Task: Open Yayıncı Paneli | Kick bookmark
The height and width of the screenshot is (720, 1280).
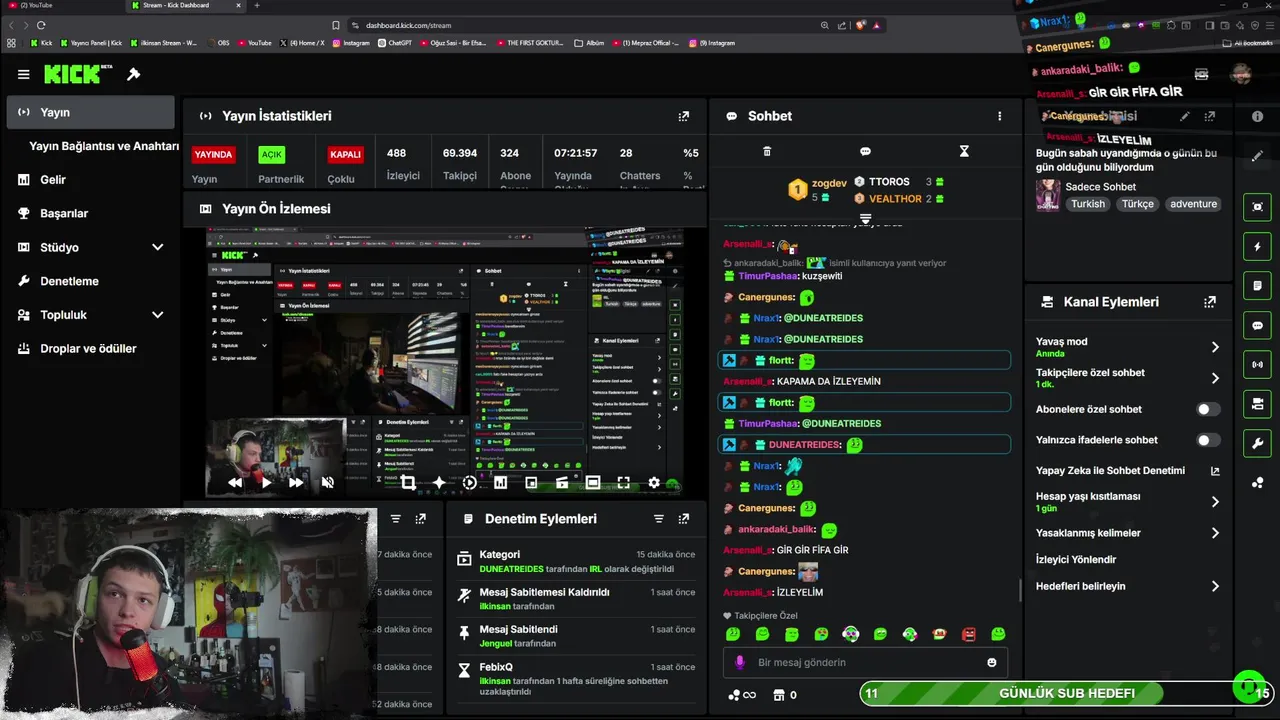Action: tap(92, 43)
